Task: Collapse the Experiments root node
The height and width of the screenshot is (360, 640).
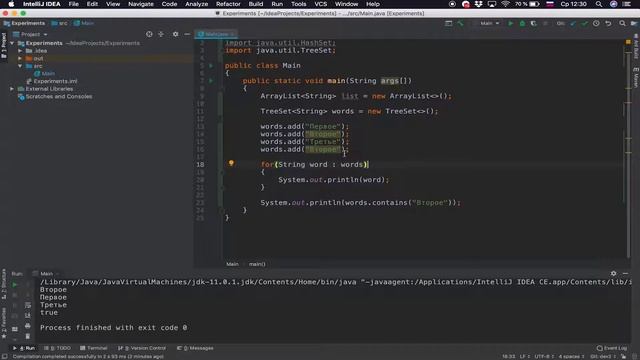Action: [x=12, y=43]
